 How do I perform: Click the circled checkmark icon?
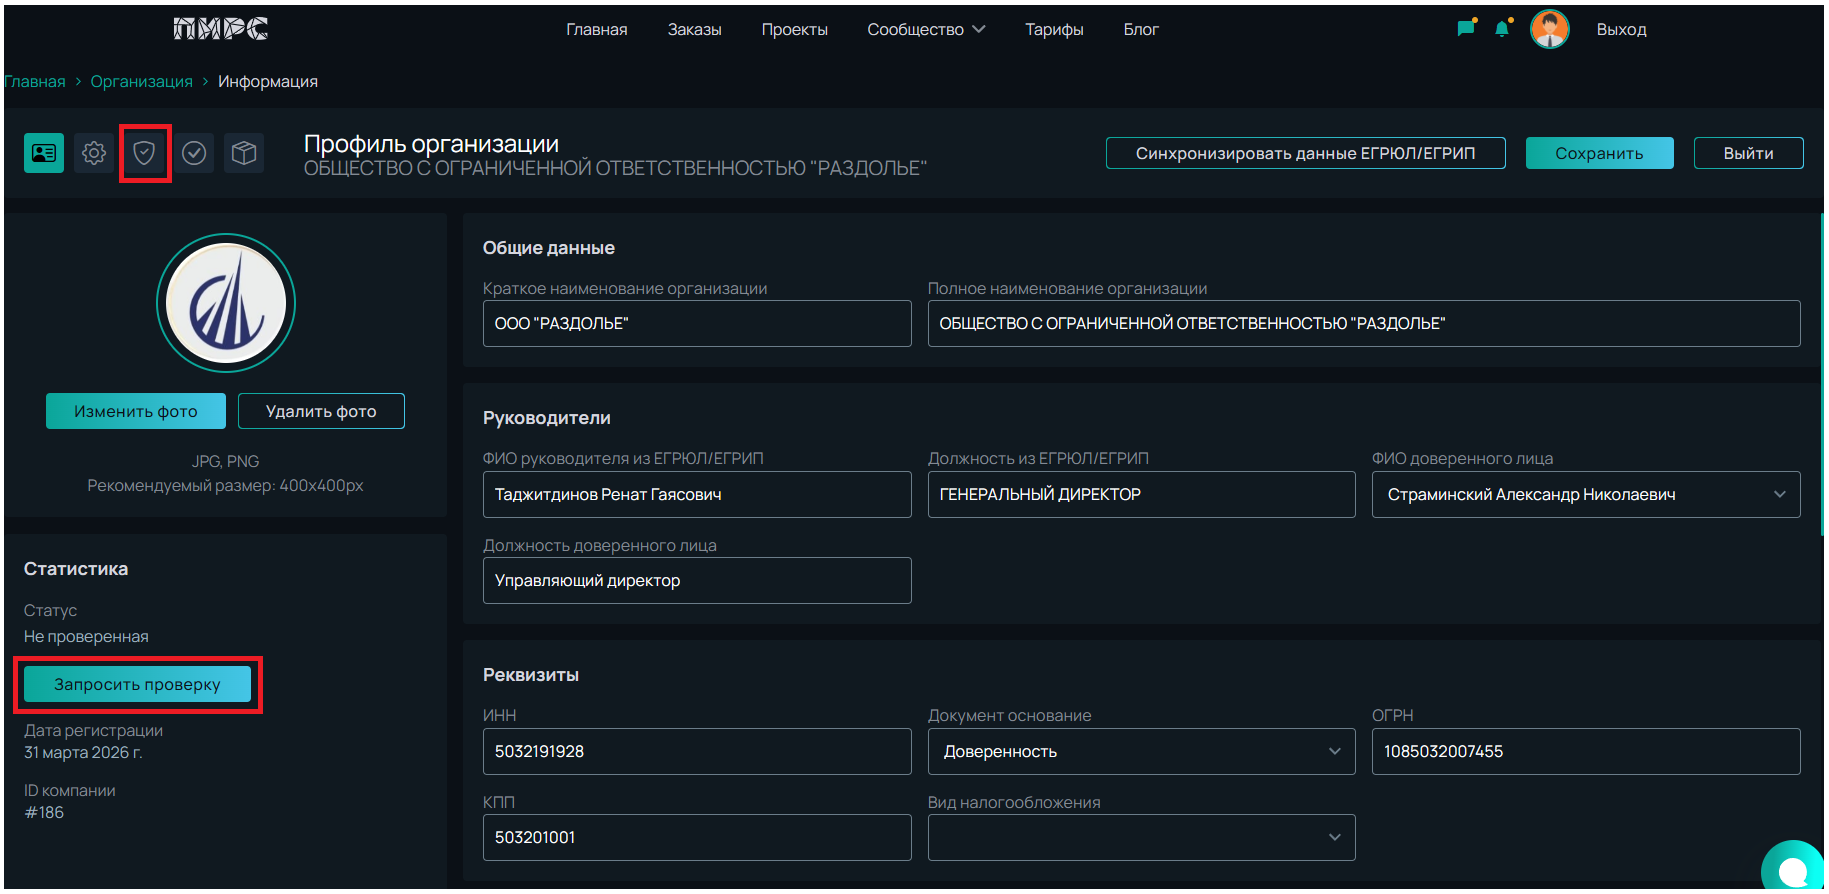point(194,153)
